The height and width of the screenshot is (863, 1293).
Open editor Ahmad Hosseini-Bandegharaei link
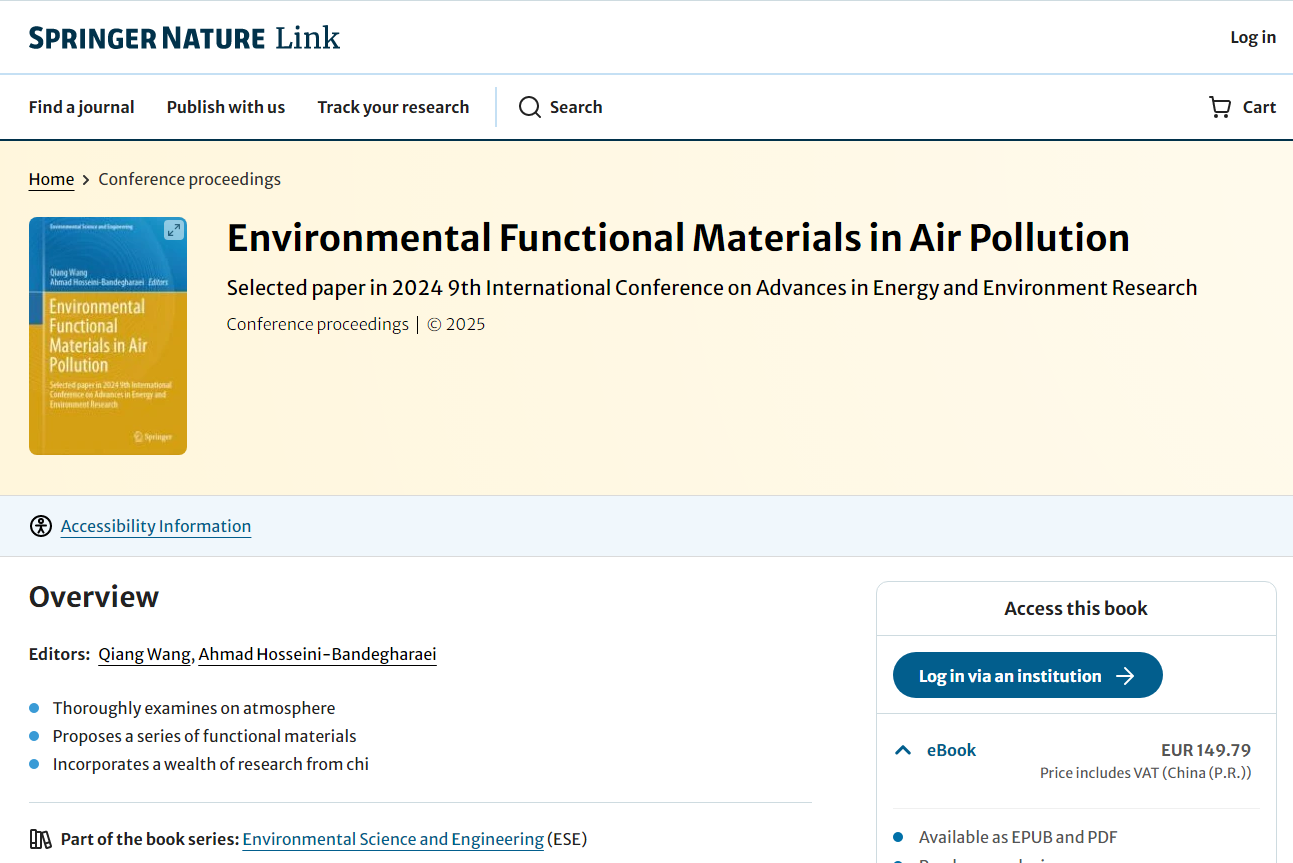(317, 654)
